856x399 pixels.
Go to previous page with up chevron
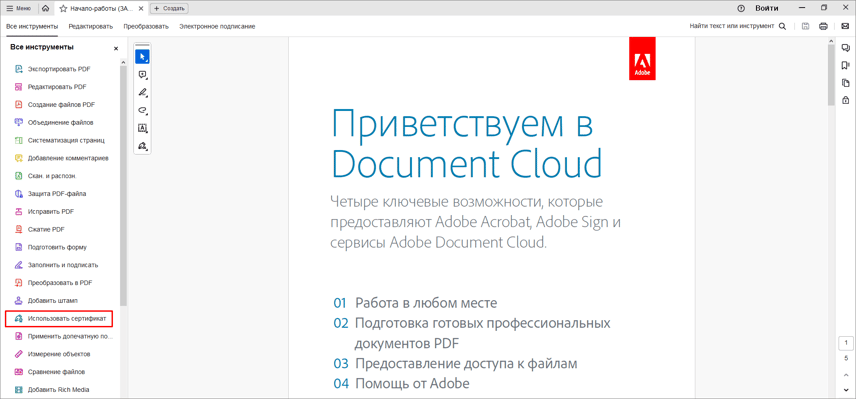(846, 376)
